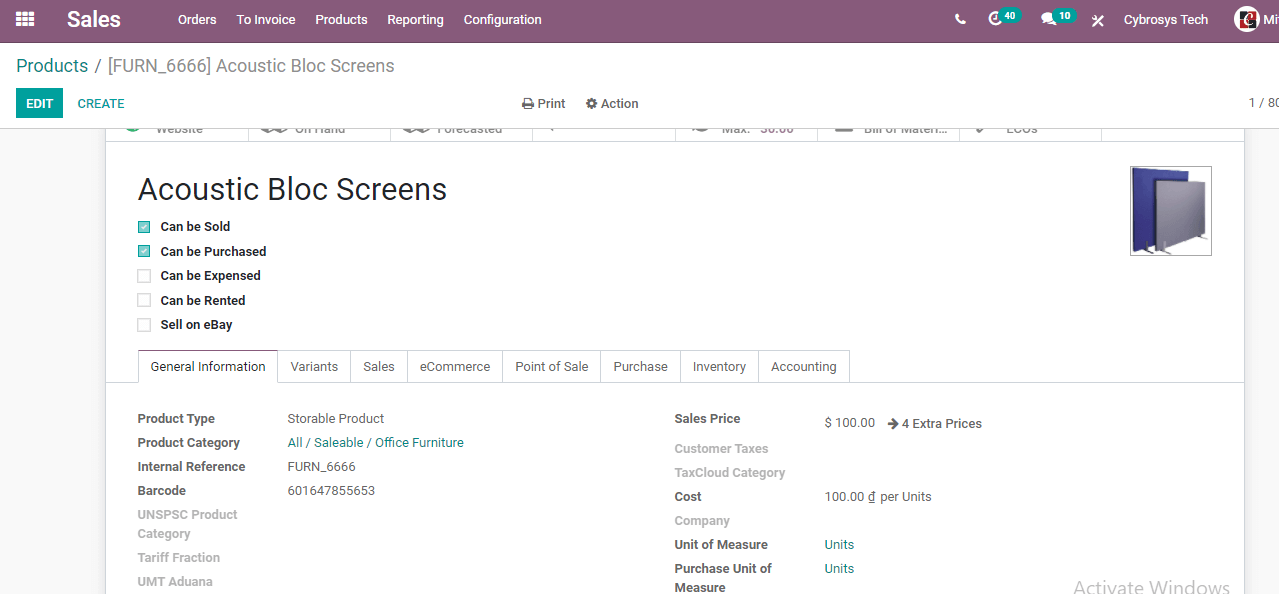The image size is (1279, 594).
Task: Switch to the Sales tab
Action: tap(379, 367)
